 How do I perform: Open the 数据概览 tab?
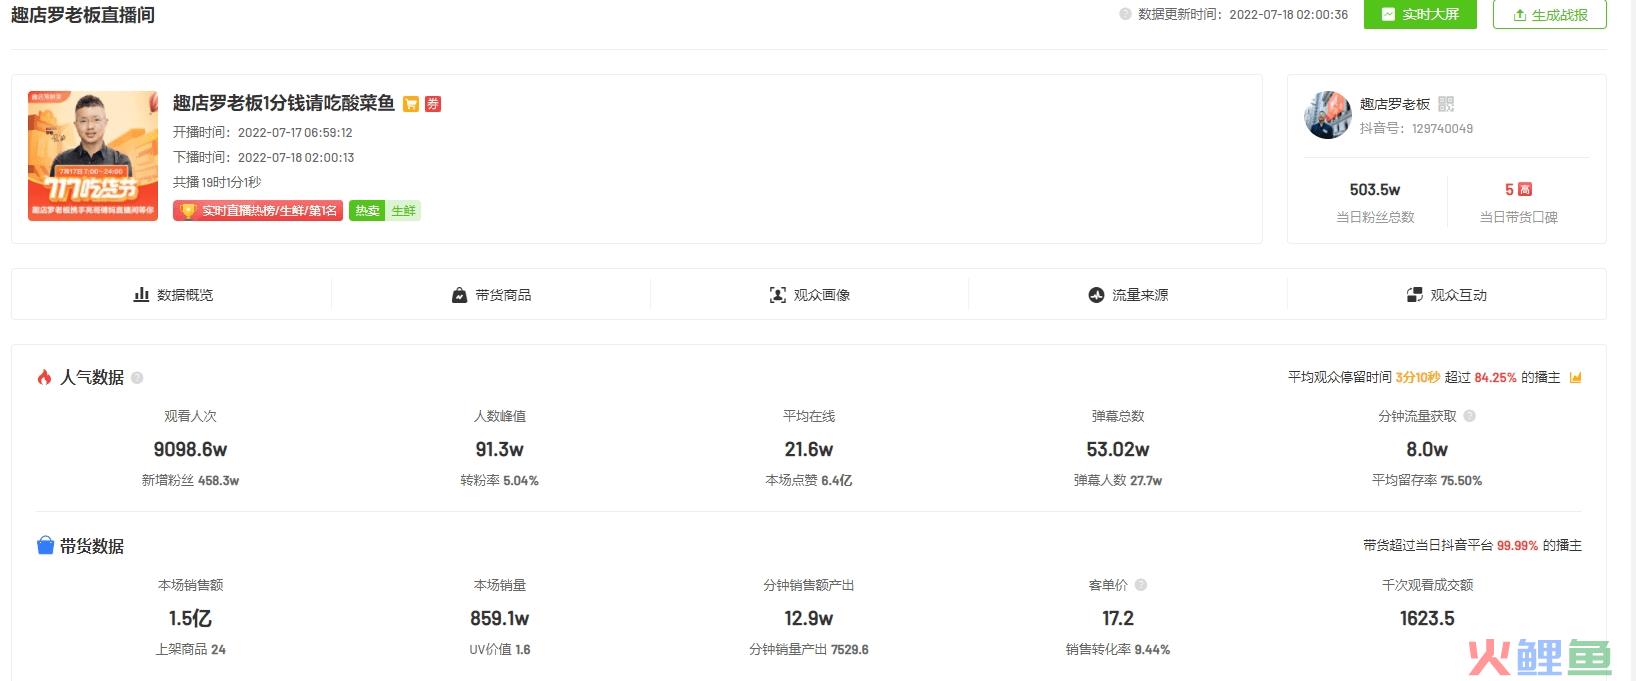173,295
